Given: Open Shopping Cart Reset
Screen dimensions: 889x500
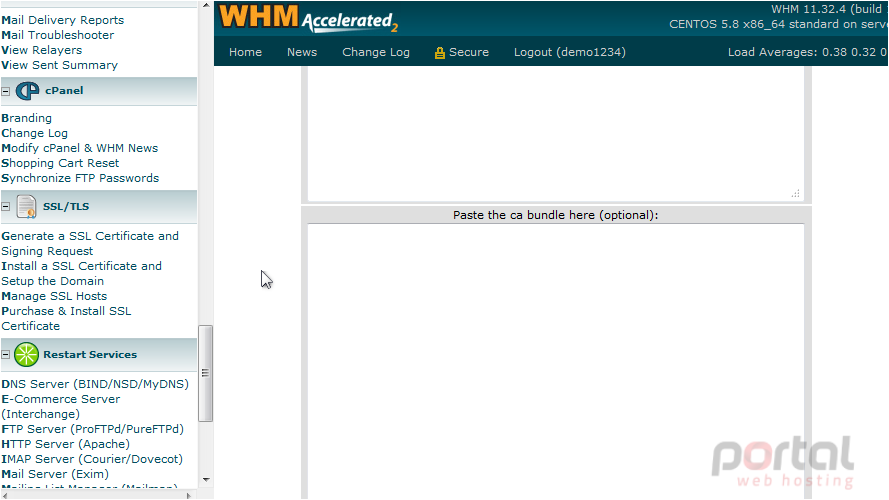Looking at the screenshot, I should pyautogui.click(x=60, y=163).
